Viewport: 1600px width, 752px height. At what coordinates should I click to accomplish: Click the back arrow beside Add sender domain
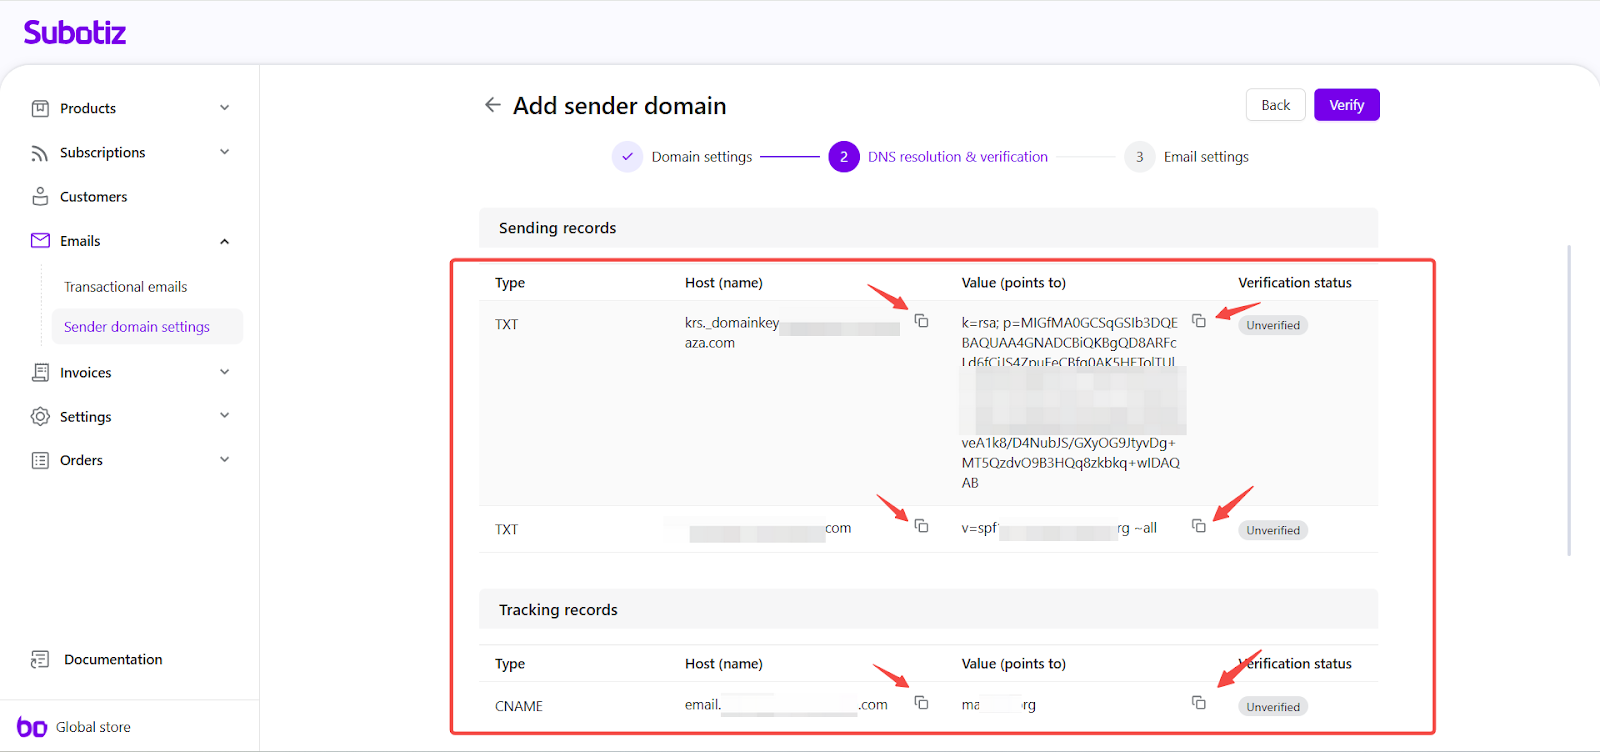coord(492,105)
